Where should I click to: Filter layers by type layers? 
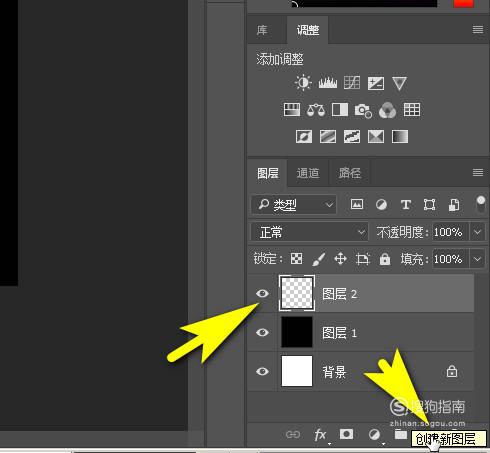click(x=405, y=204)
